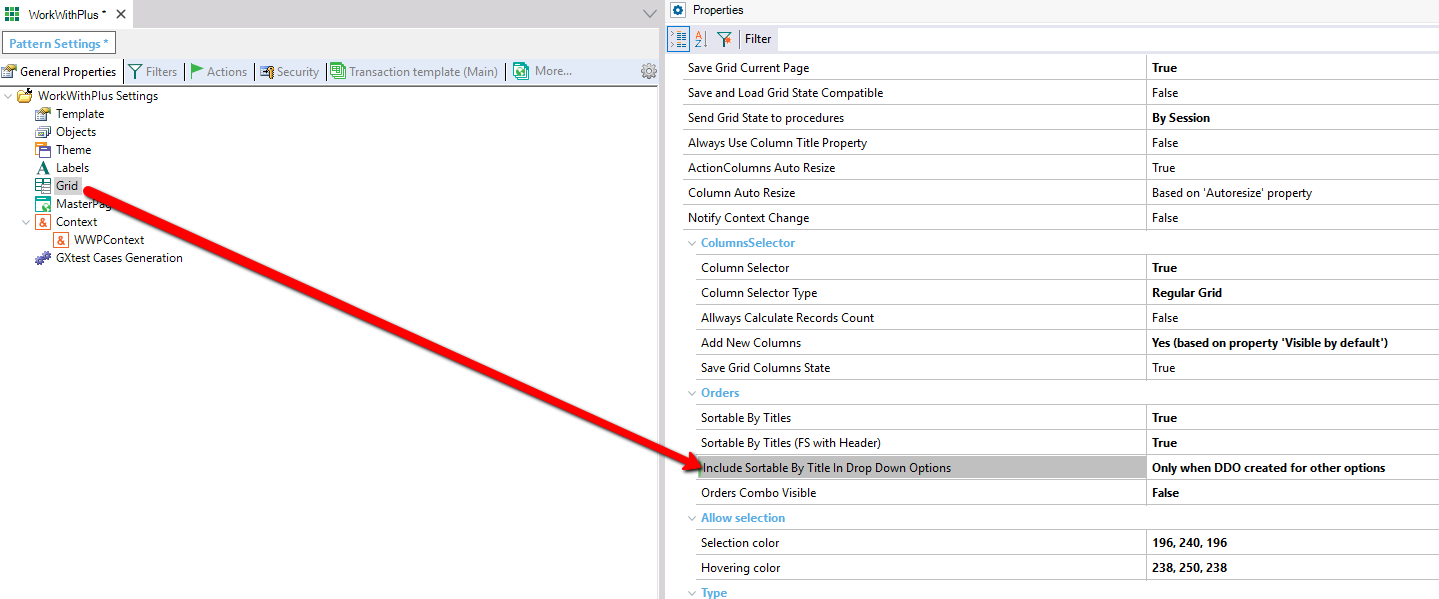1439x599 pixels.
Task: Click the settings gear icon
Action: pos(649,71)
